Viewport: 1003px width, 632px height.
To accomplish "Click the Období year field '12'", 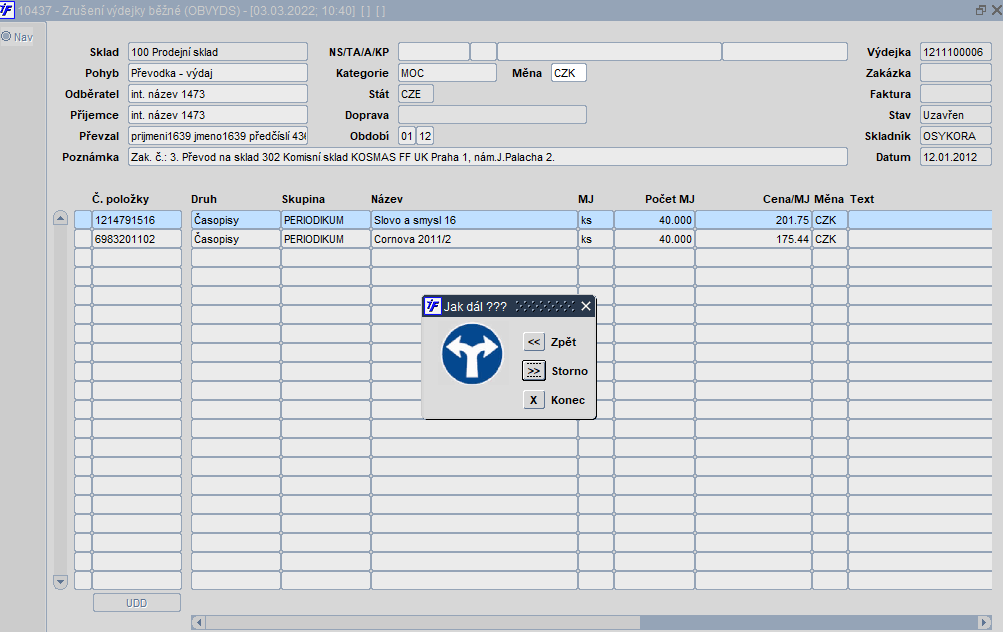I will pyautogui.click(x=425, y=136).
